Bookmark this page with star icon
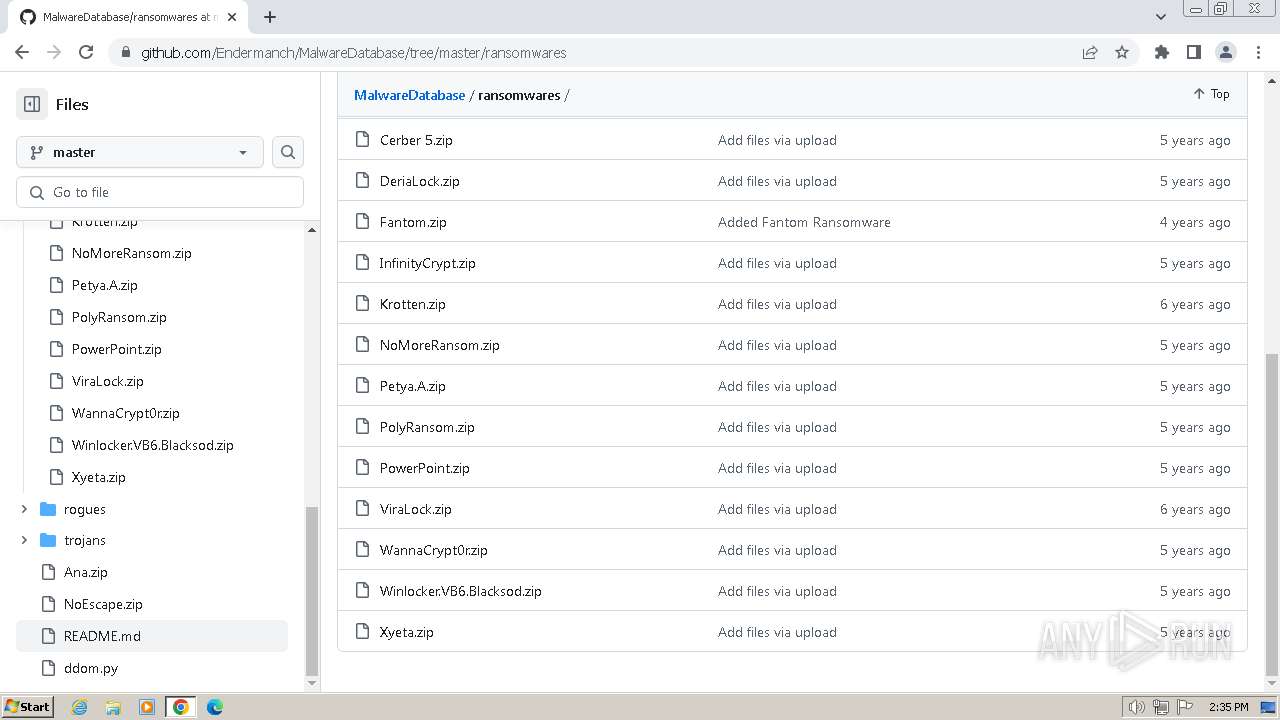 (1122, 52)
